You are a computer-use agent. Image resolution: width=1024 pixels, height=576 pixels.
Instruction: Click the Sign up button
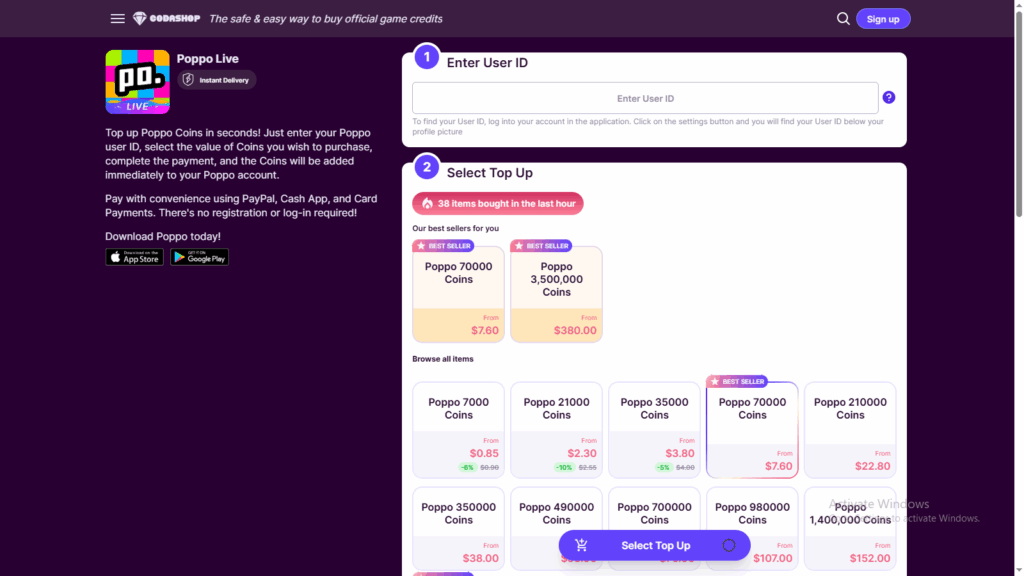tap(883, 19)
